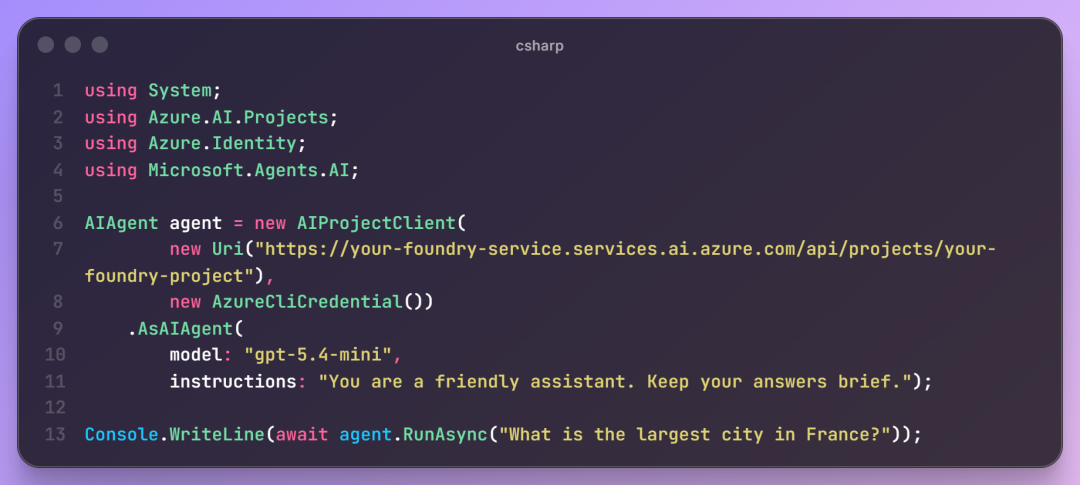Click the second gray window dot
The image size is (1080, 485).
pos(72,45)
